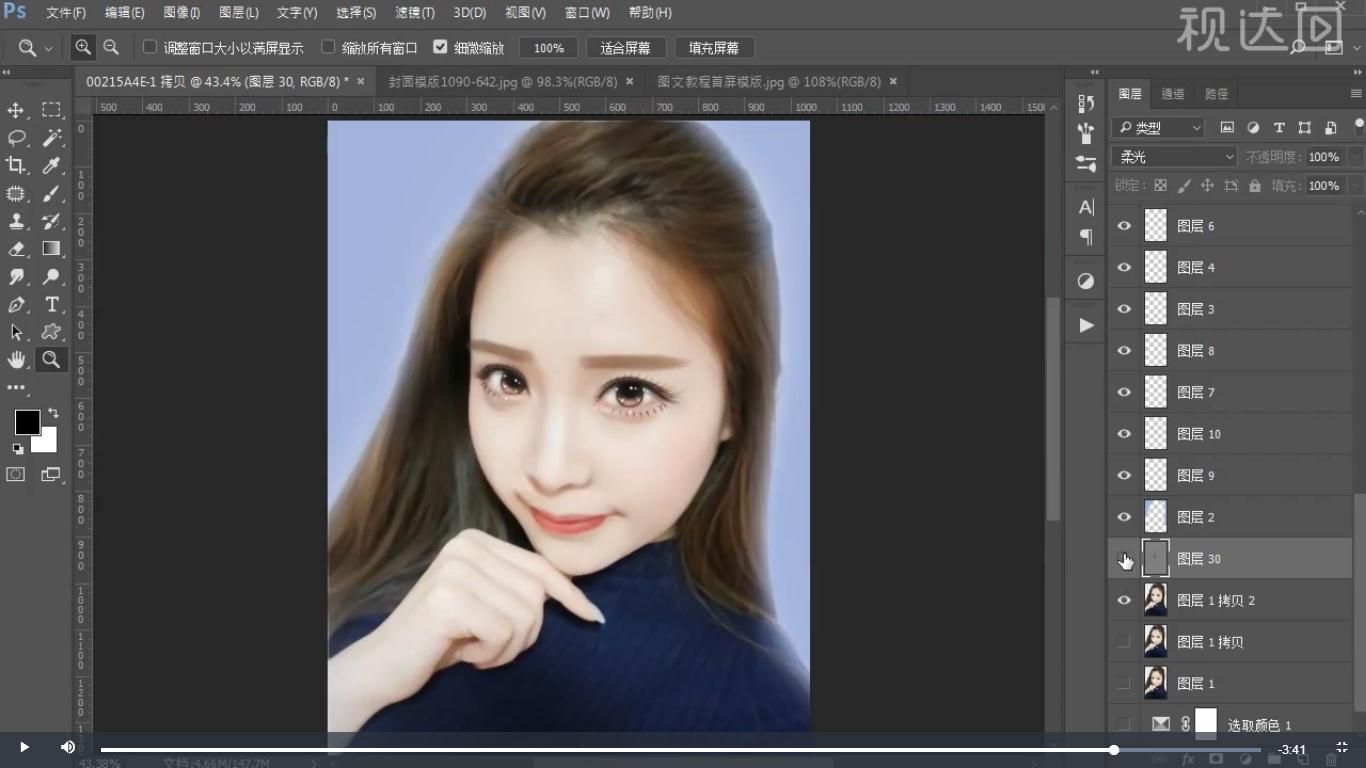Select the Dodge tool
The width and height of the screenshot is (1366, 768).
(x=51, y=277)
